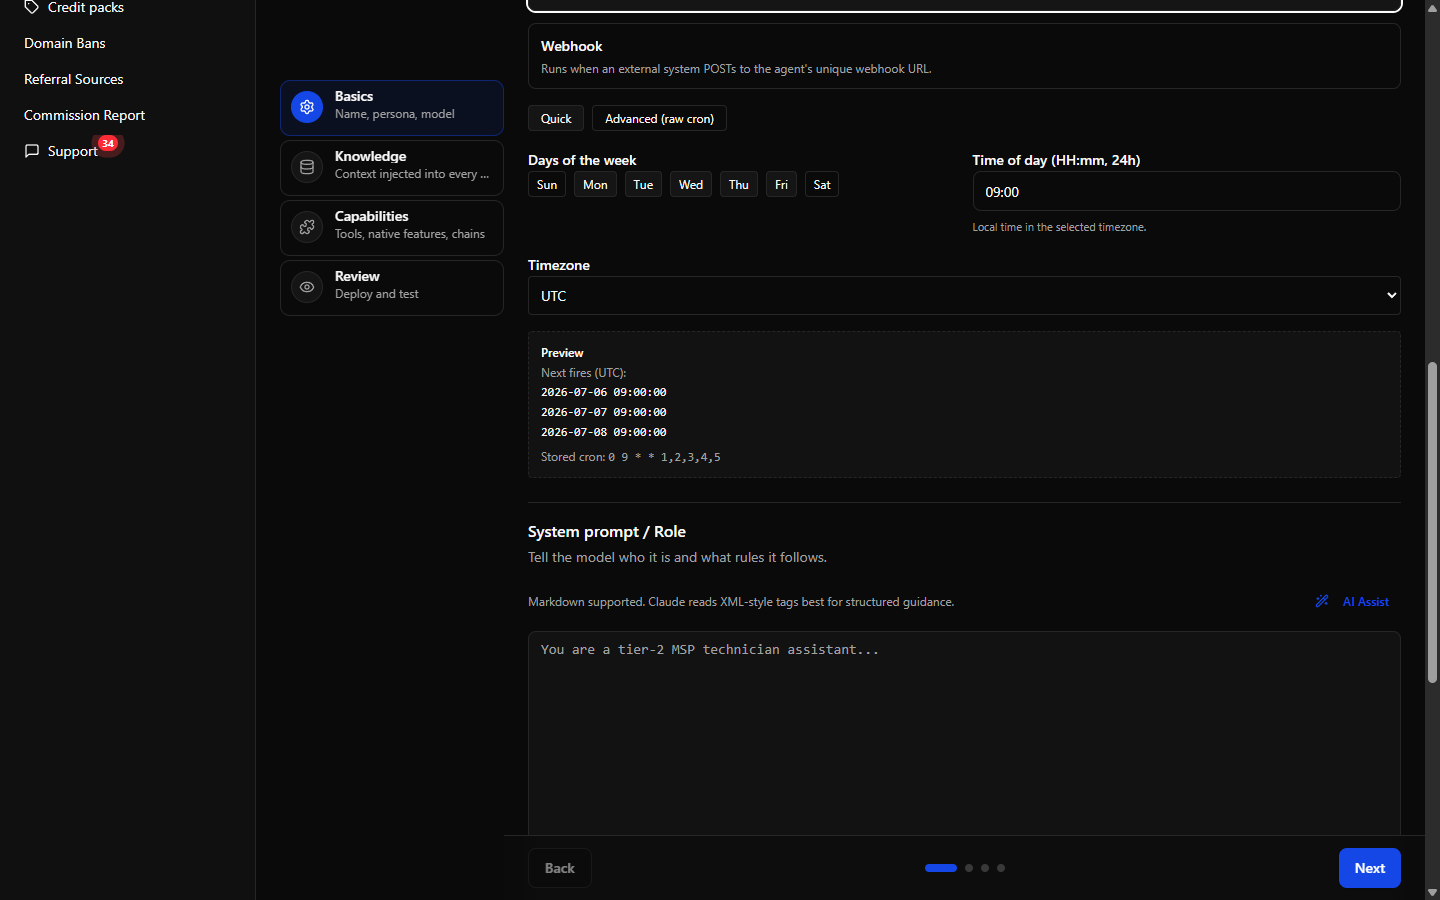Open the Capabilities wizard step
This screenshot has height=900, width=1440.
pyautogui.click(x=392, y=228)
